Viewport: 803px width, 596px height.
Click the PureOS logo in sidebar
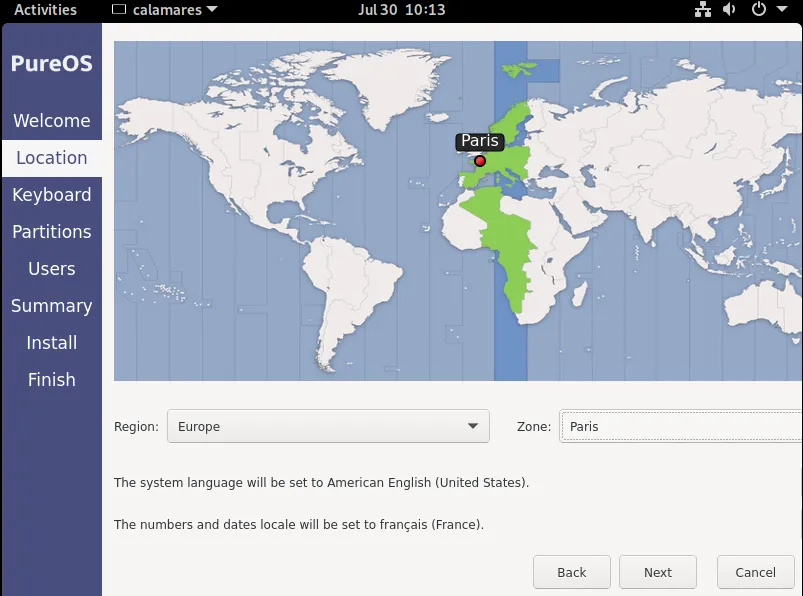click(x=51, y=64)
